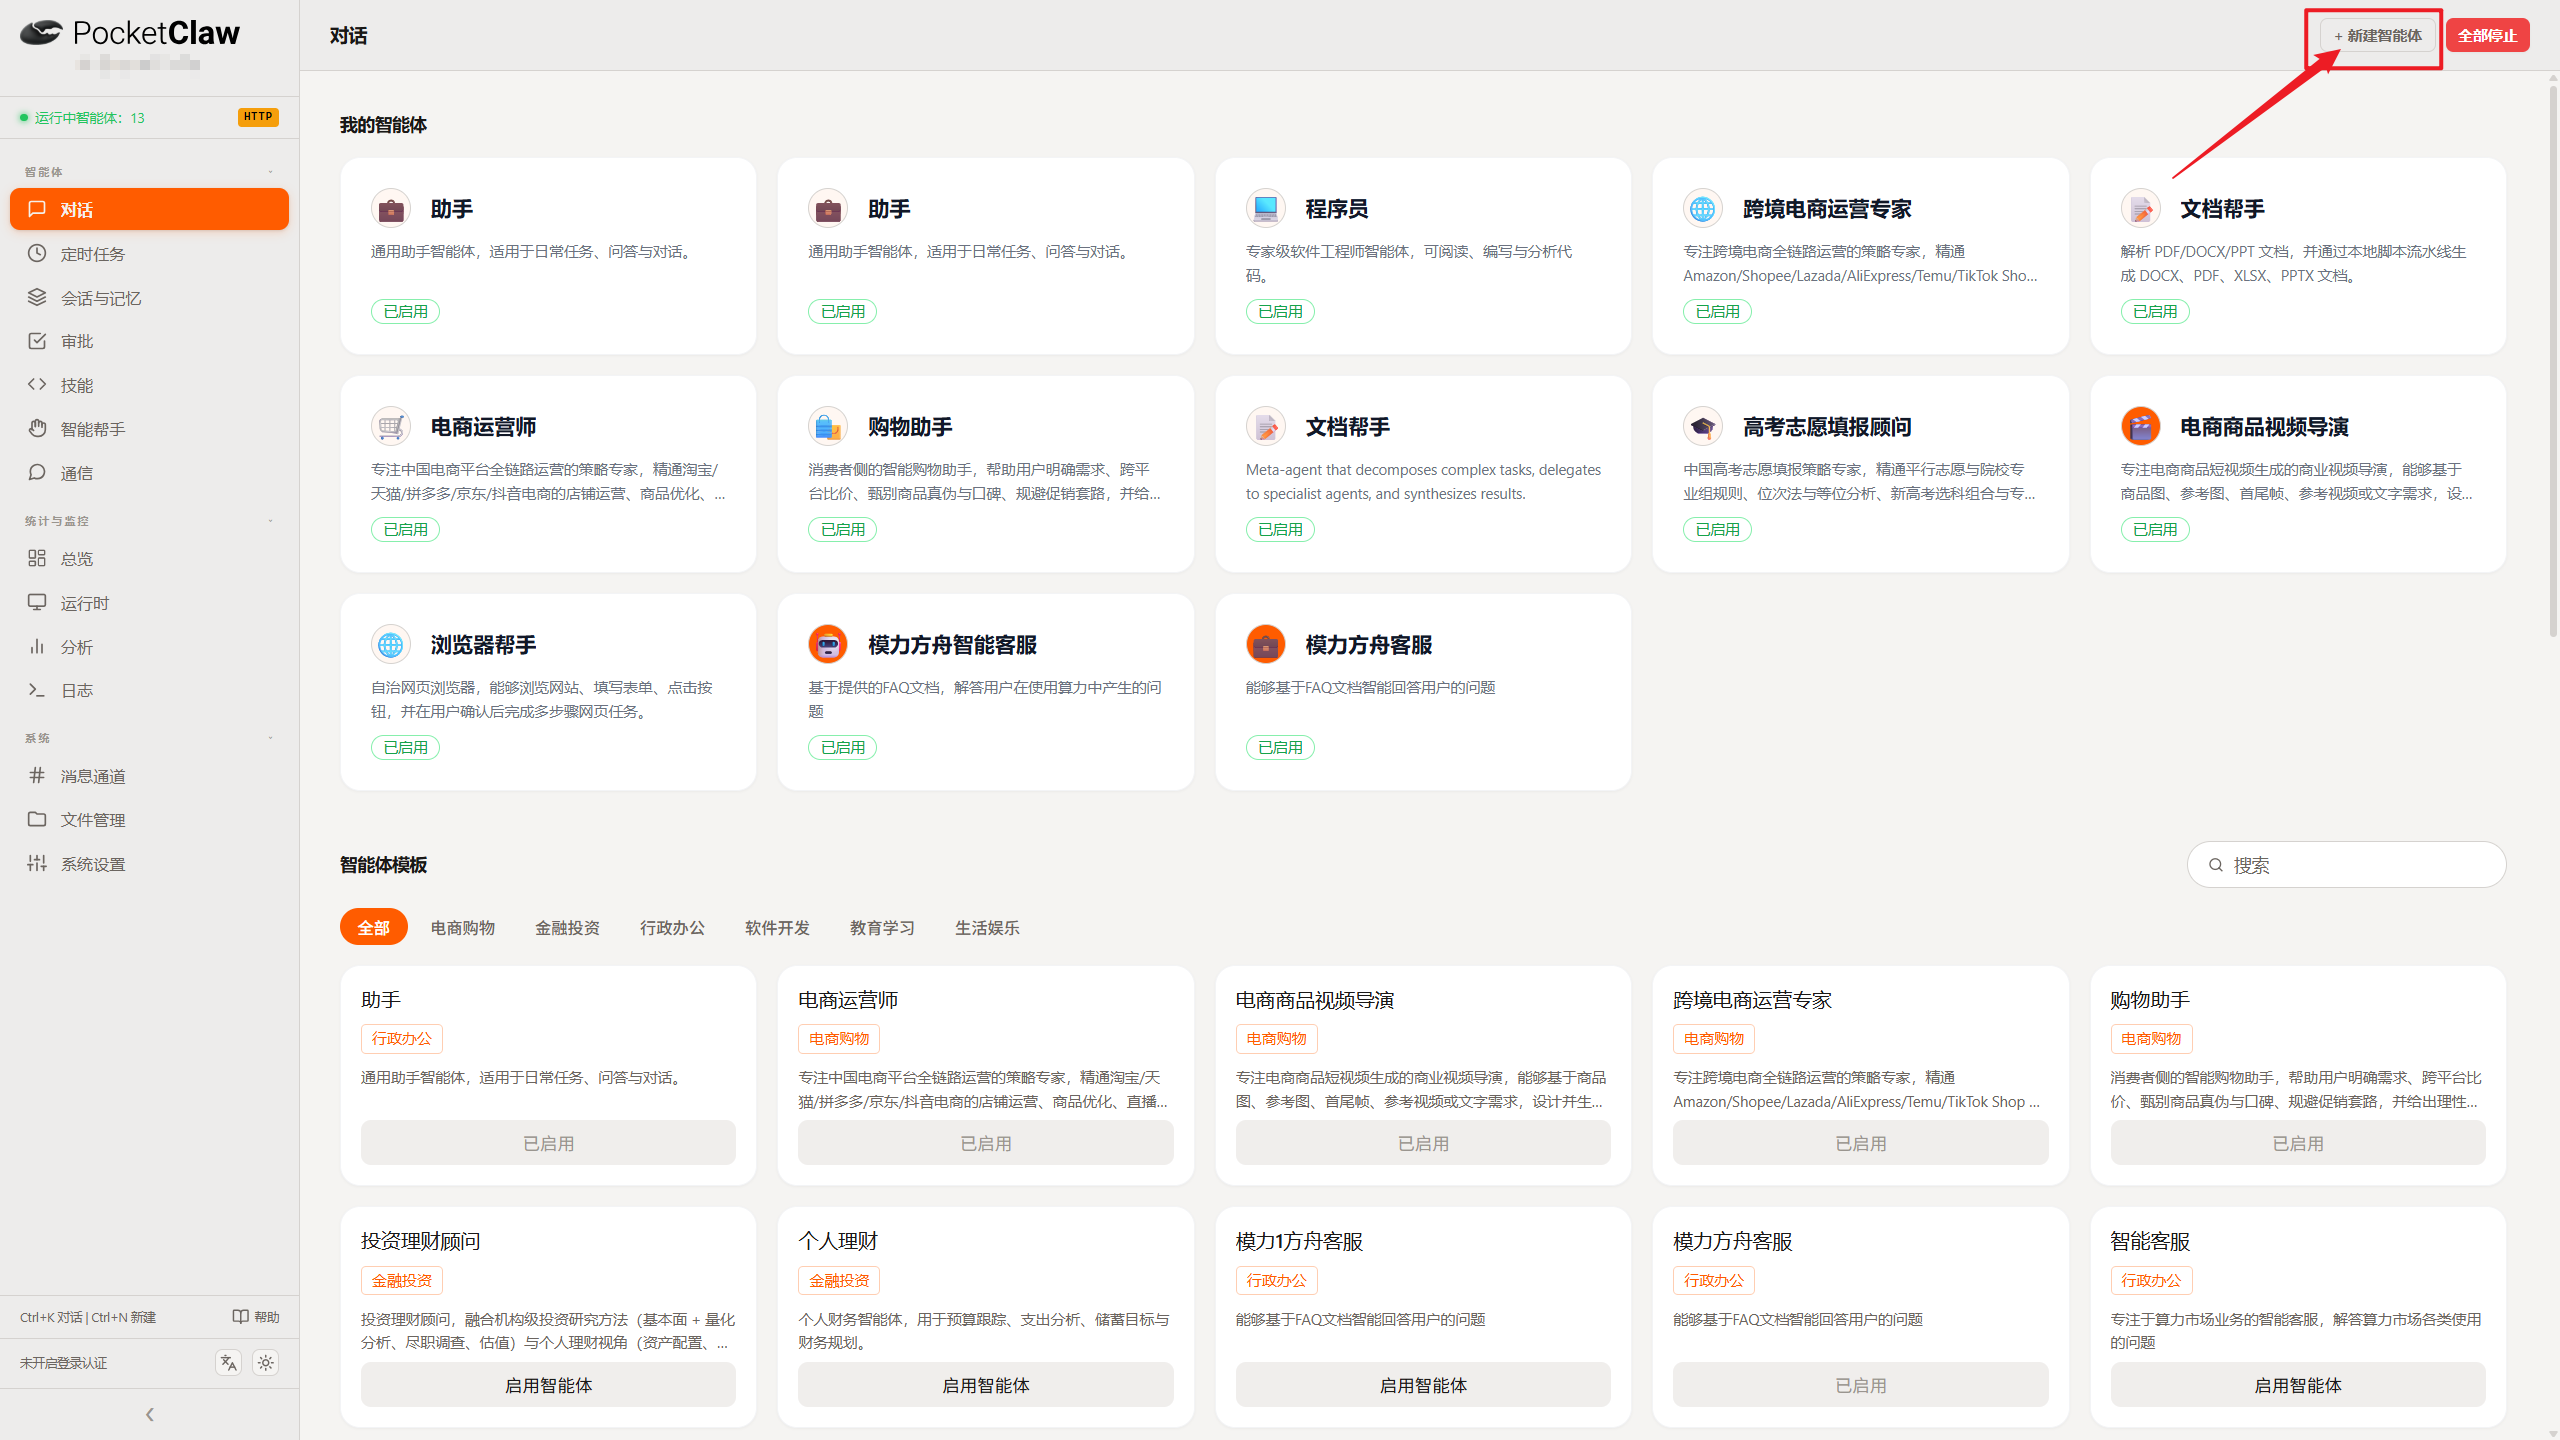Switch to the 金融投资 template tab
This screenshot has width=2560, height=1440.
(567, 927)
